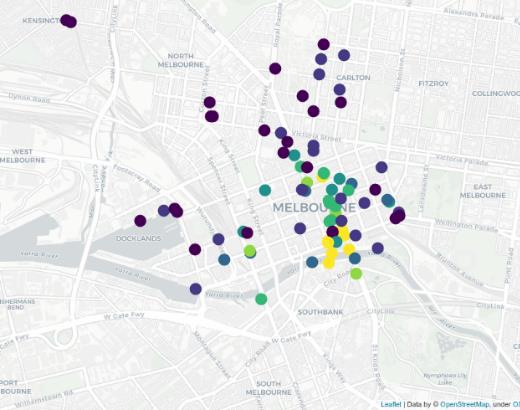Click the Alexandra Parade road label
Screen dimensions: 520x410
pyautogui.click(x=473, y=14)
